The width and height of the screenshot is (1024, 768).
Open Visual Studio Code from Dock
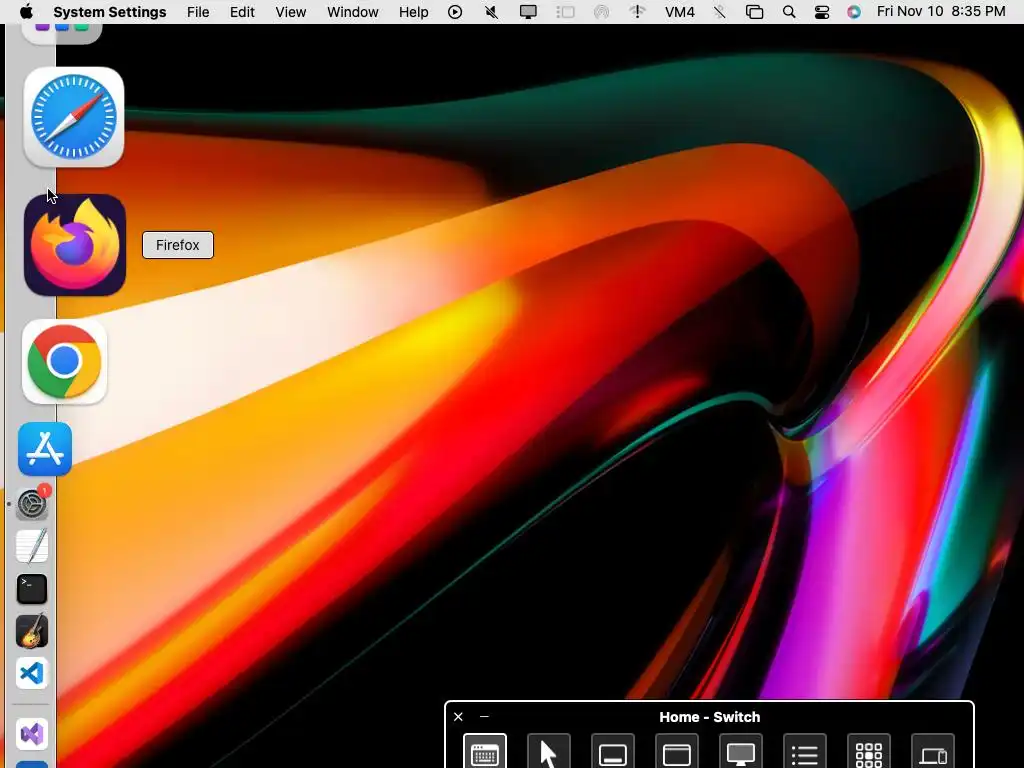pos(32,673)
